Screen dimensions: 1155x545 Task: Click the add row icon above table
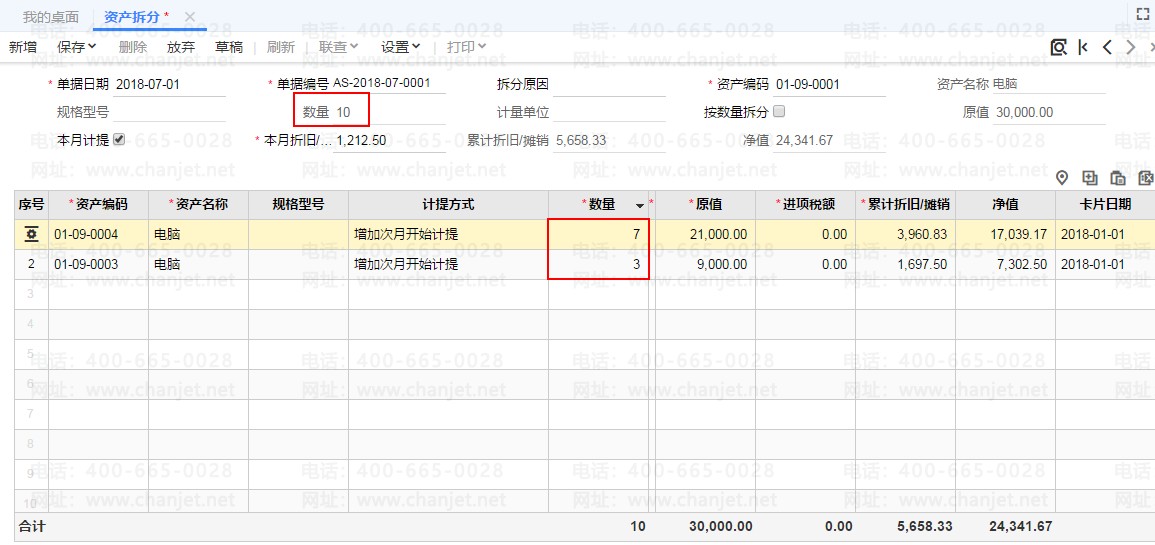[1090, 177]
